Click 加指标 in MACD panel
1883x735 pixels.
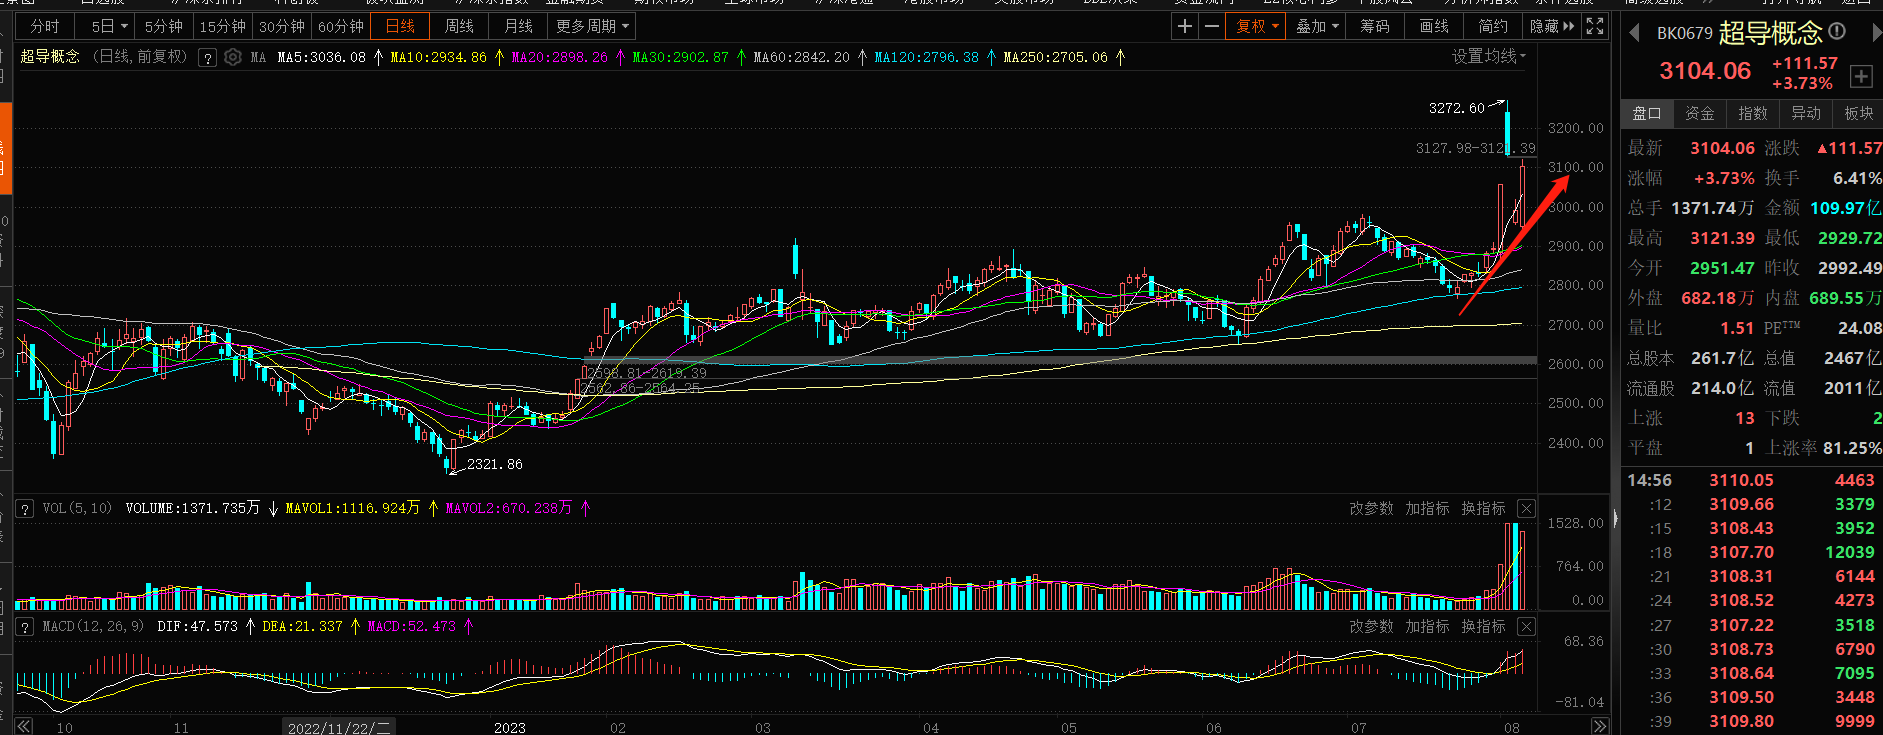(1427, 627)
